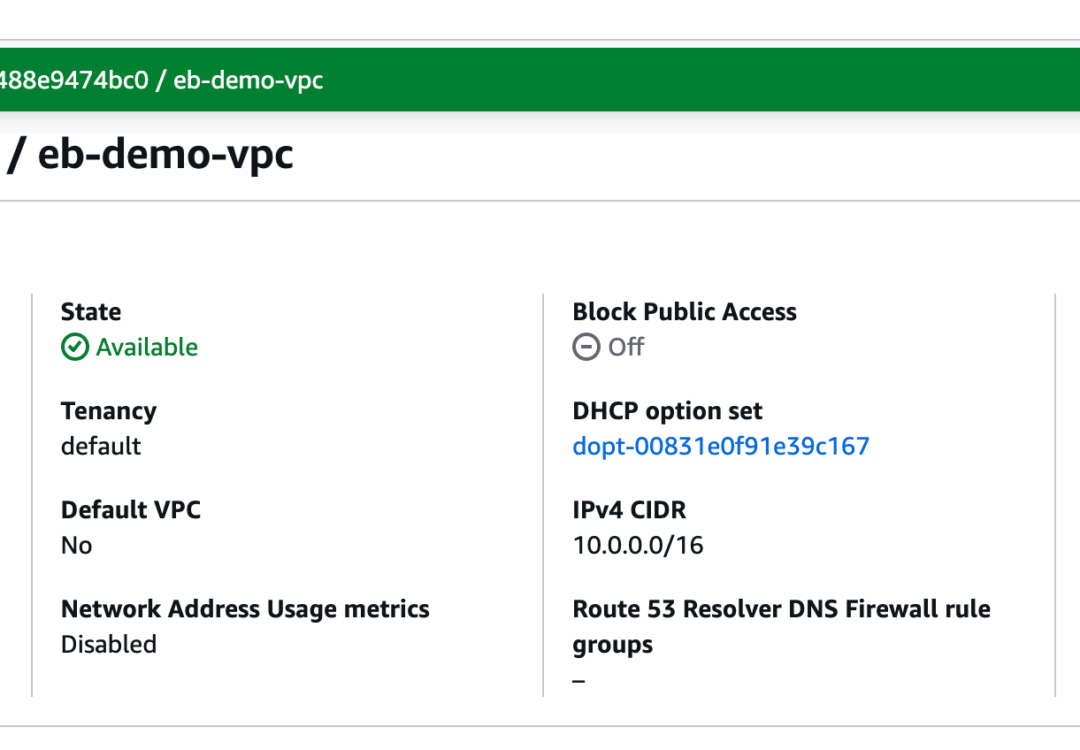Viewport: 1080px width, 750px height.
Task: Select the 10.0.0.0/16 CIDR value
Action: click(638, 545)
